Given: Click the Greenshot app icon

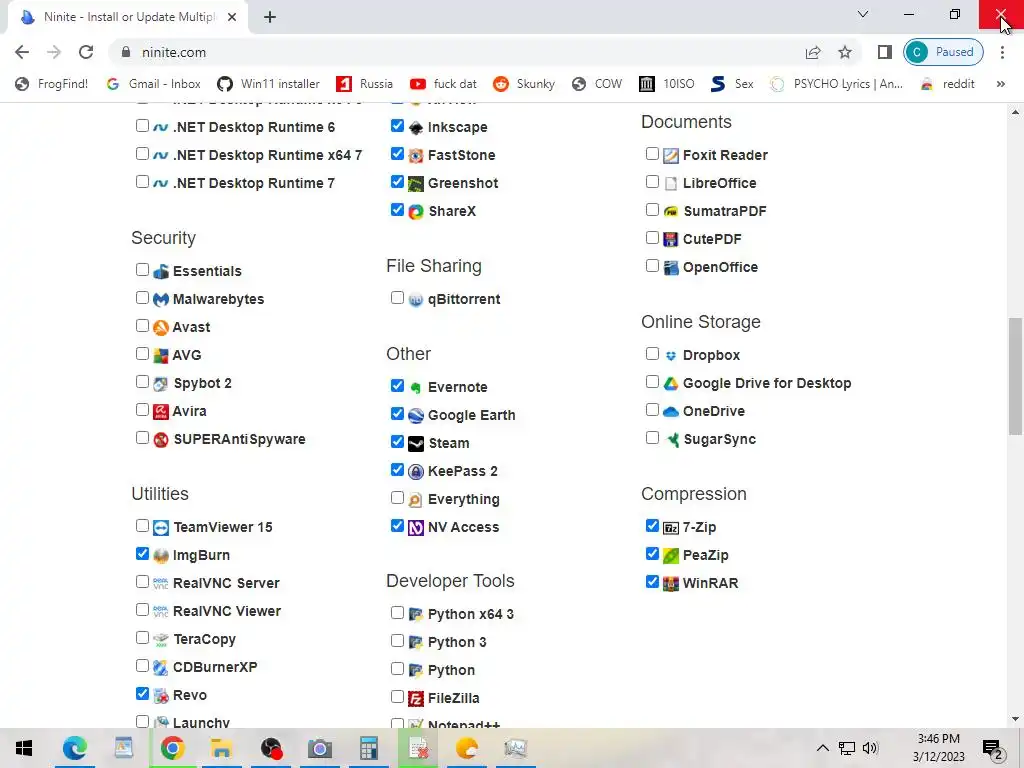Looking at the screenshot, I should pos(415,184).
